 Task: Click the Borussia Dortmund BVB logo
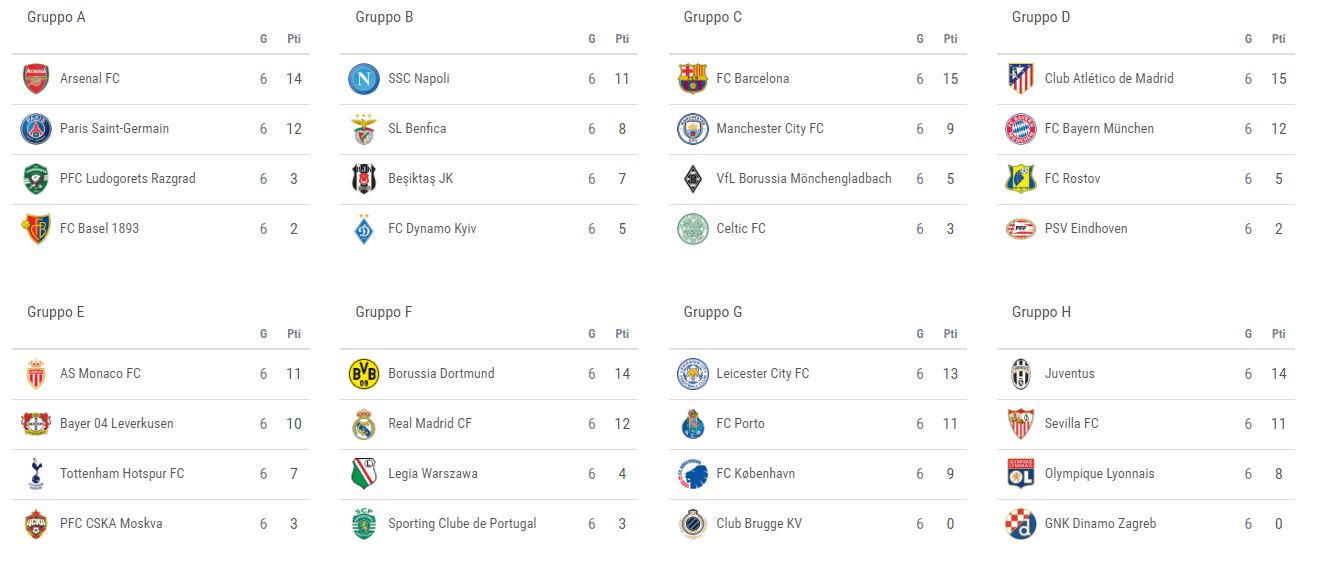[364, 374]
